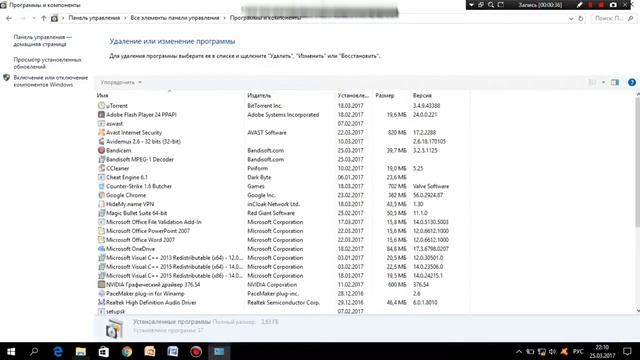Click the Avidemux 2.6 icon

click(x=101, y=141)
